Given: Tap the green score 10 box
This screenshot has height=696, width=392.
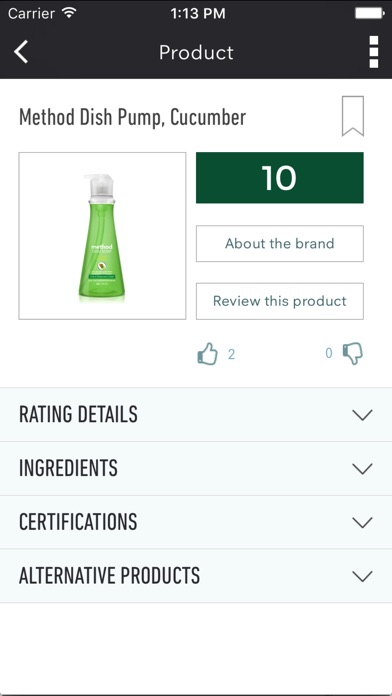Looking at the screenshot, I should [280, 178].
